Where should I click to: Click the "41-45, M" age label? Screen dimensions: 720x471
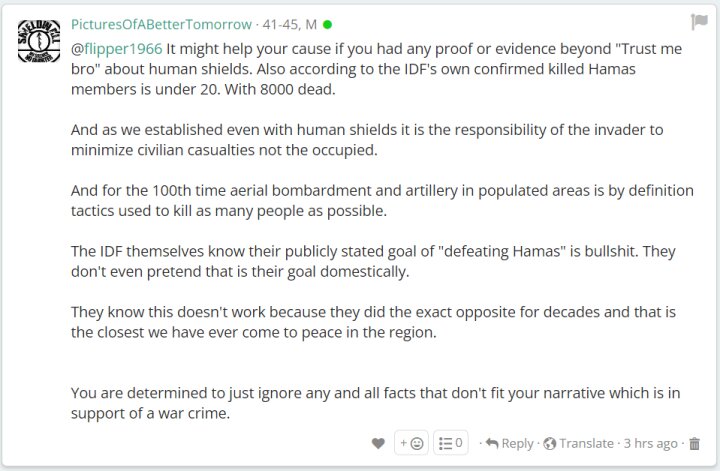click(x=289, y=24)
